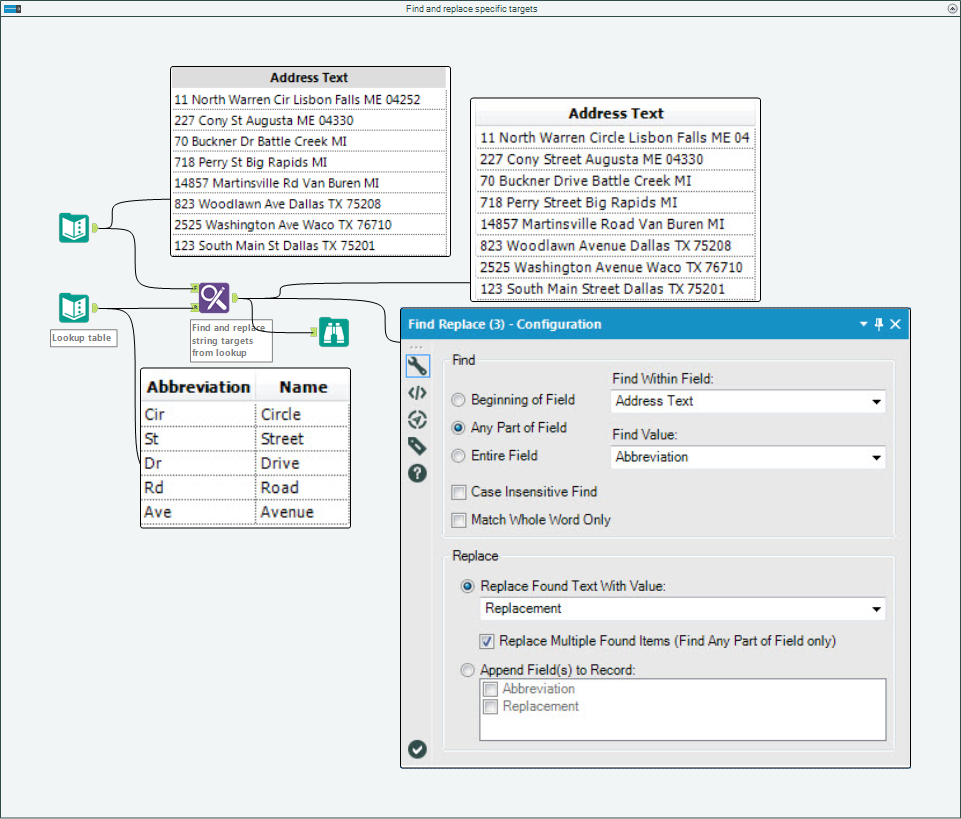Open the Find Value dropdown

tap(748, 457)
